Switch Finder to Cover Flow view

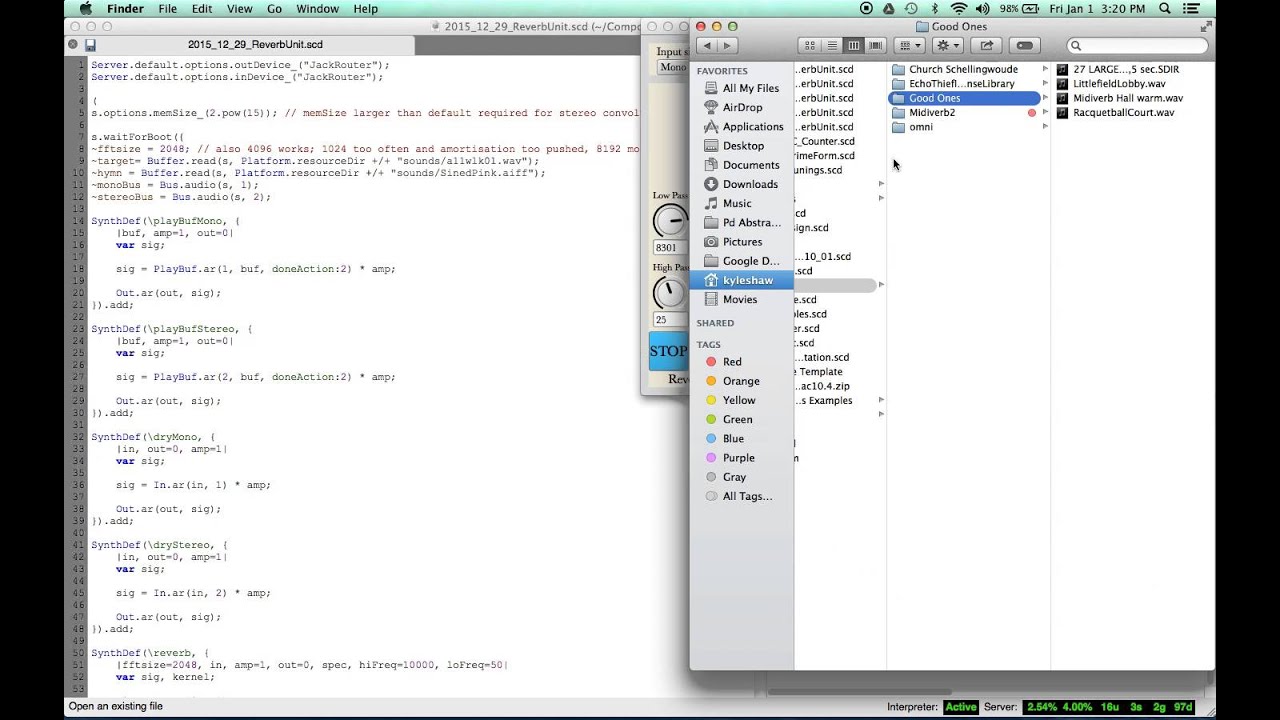pos(876,45)
